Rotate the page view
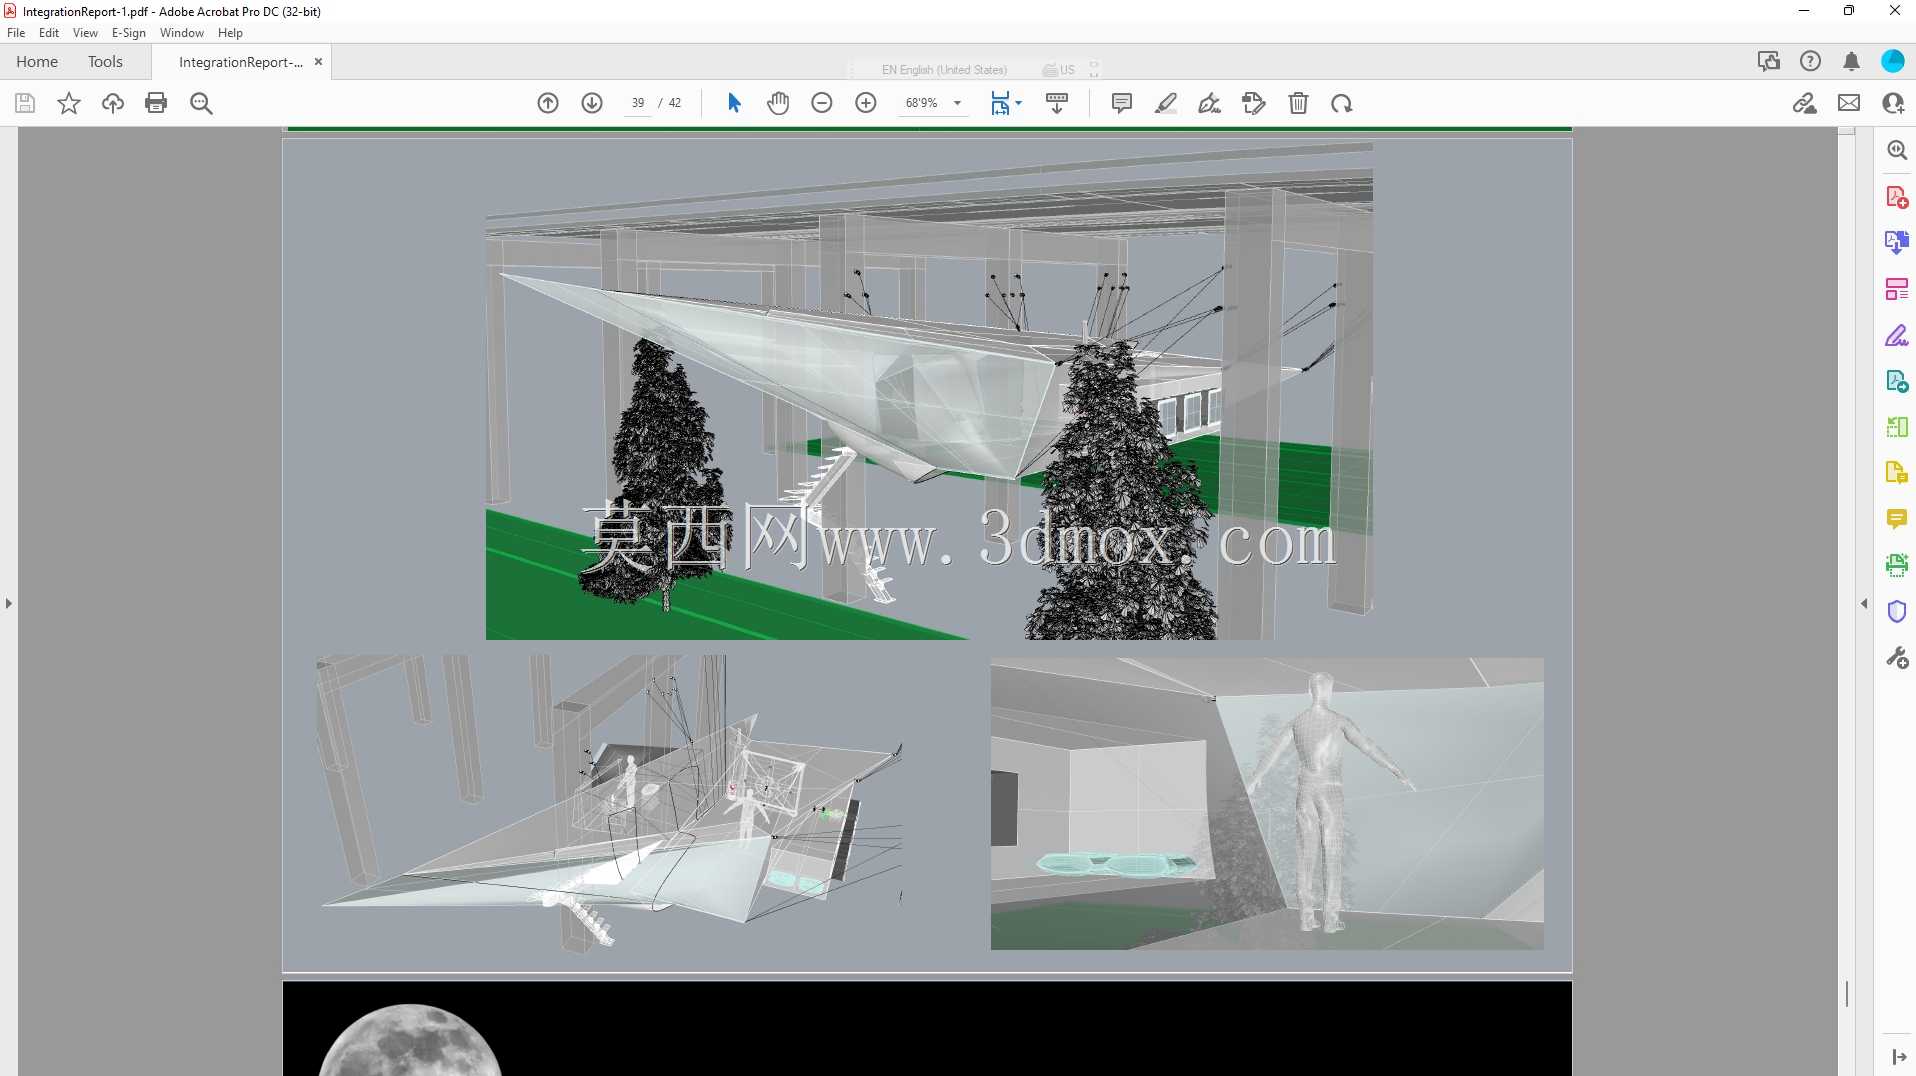Image resolution: width=1916 pixels, height=1076 pixels. (x=1342, y=103)
